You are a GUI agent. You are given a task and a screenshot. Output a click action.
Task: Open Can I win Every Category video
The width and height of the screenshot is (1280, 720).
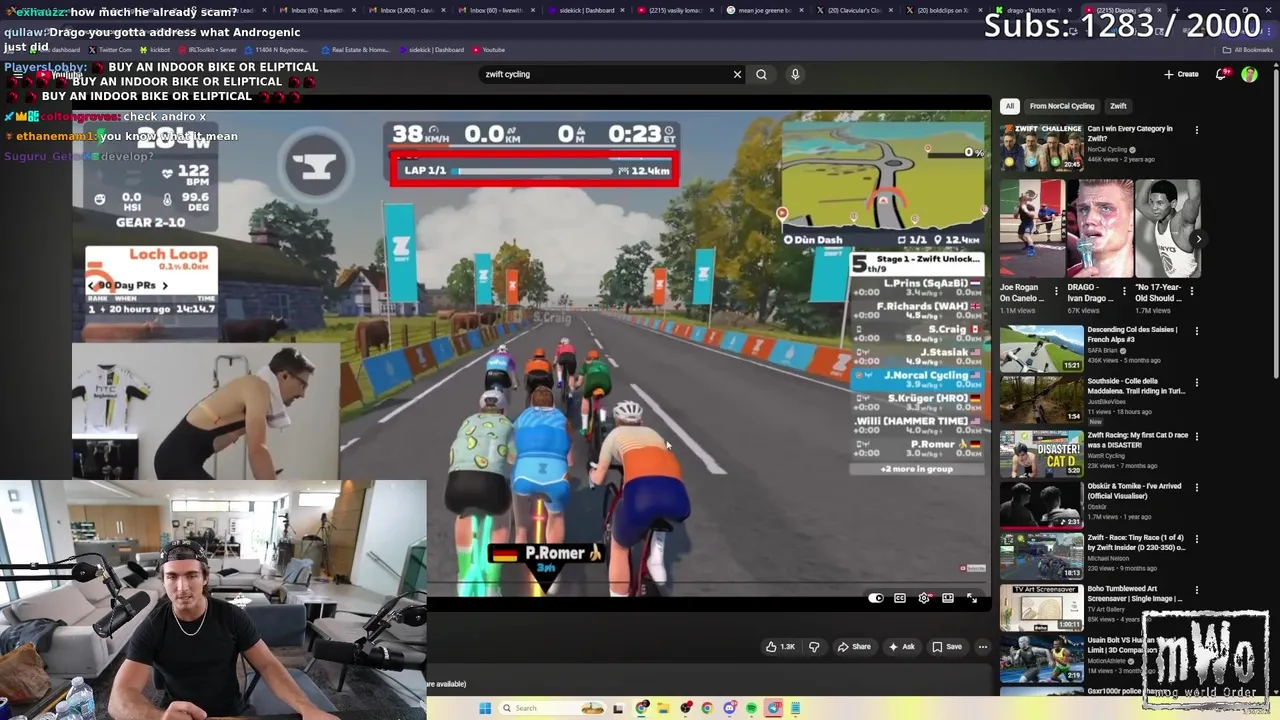tap(1041, 148)
